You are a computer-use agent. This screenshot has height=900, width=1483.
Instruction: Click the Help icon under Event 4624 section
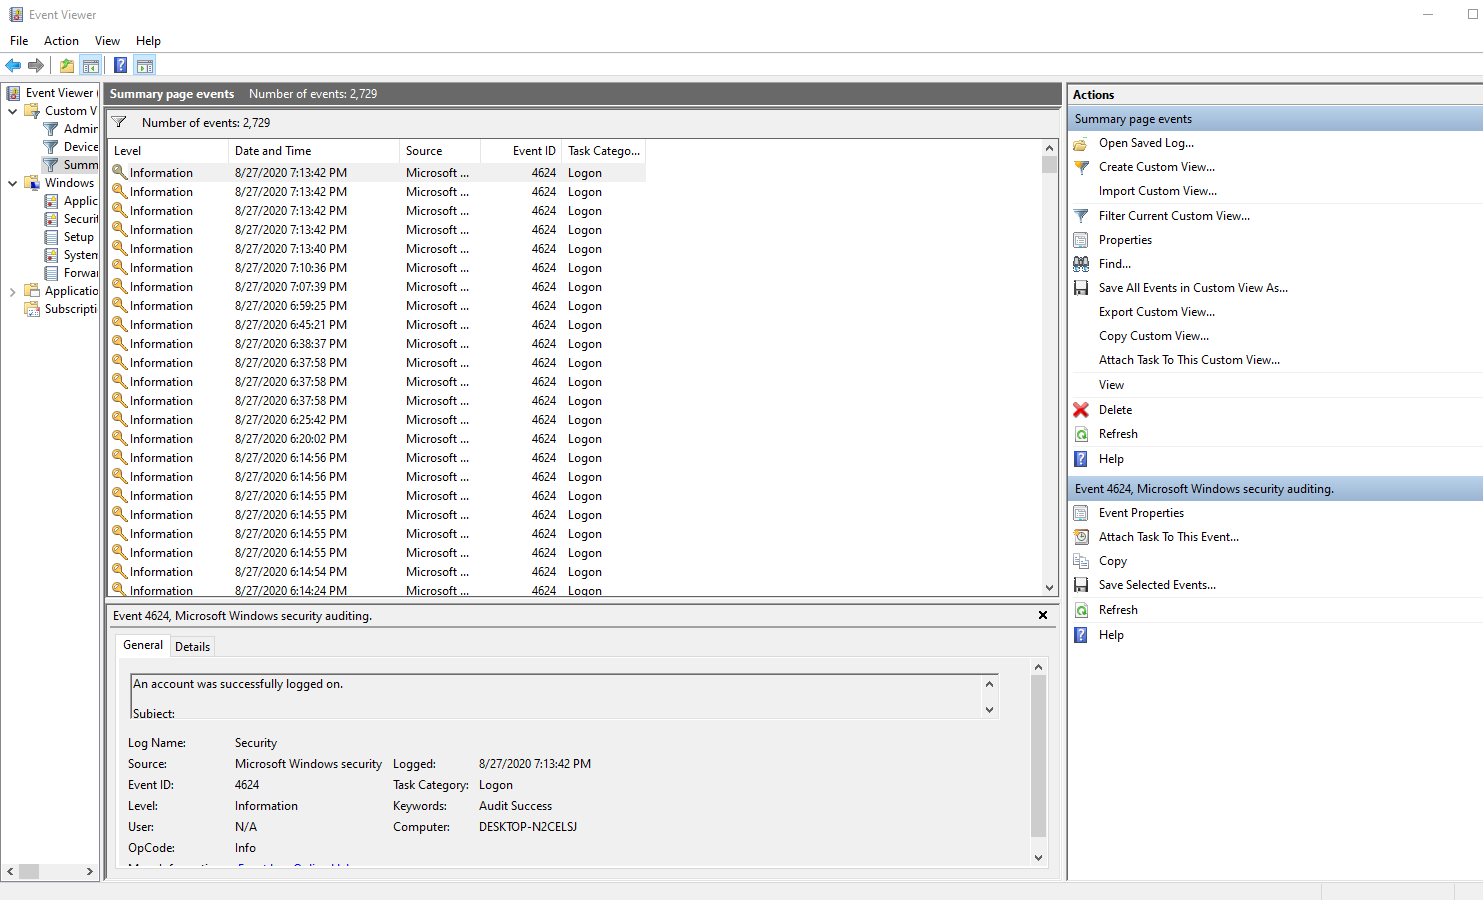point(1081,635)
